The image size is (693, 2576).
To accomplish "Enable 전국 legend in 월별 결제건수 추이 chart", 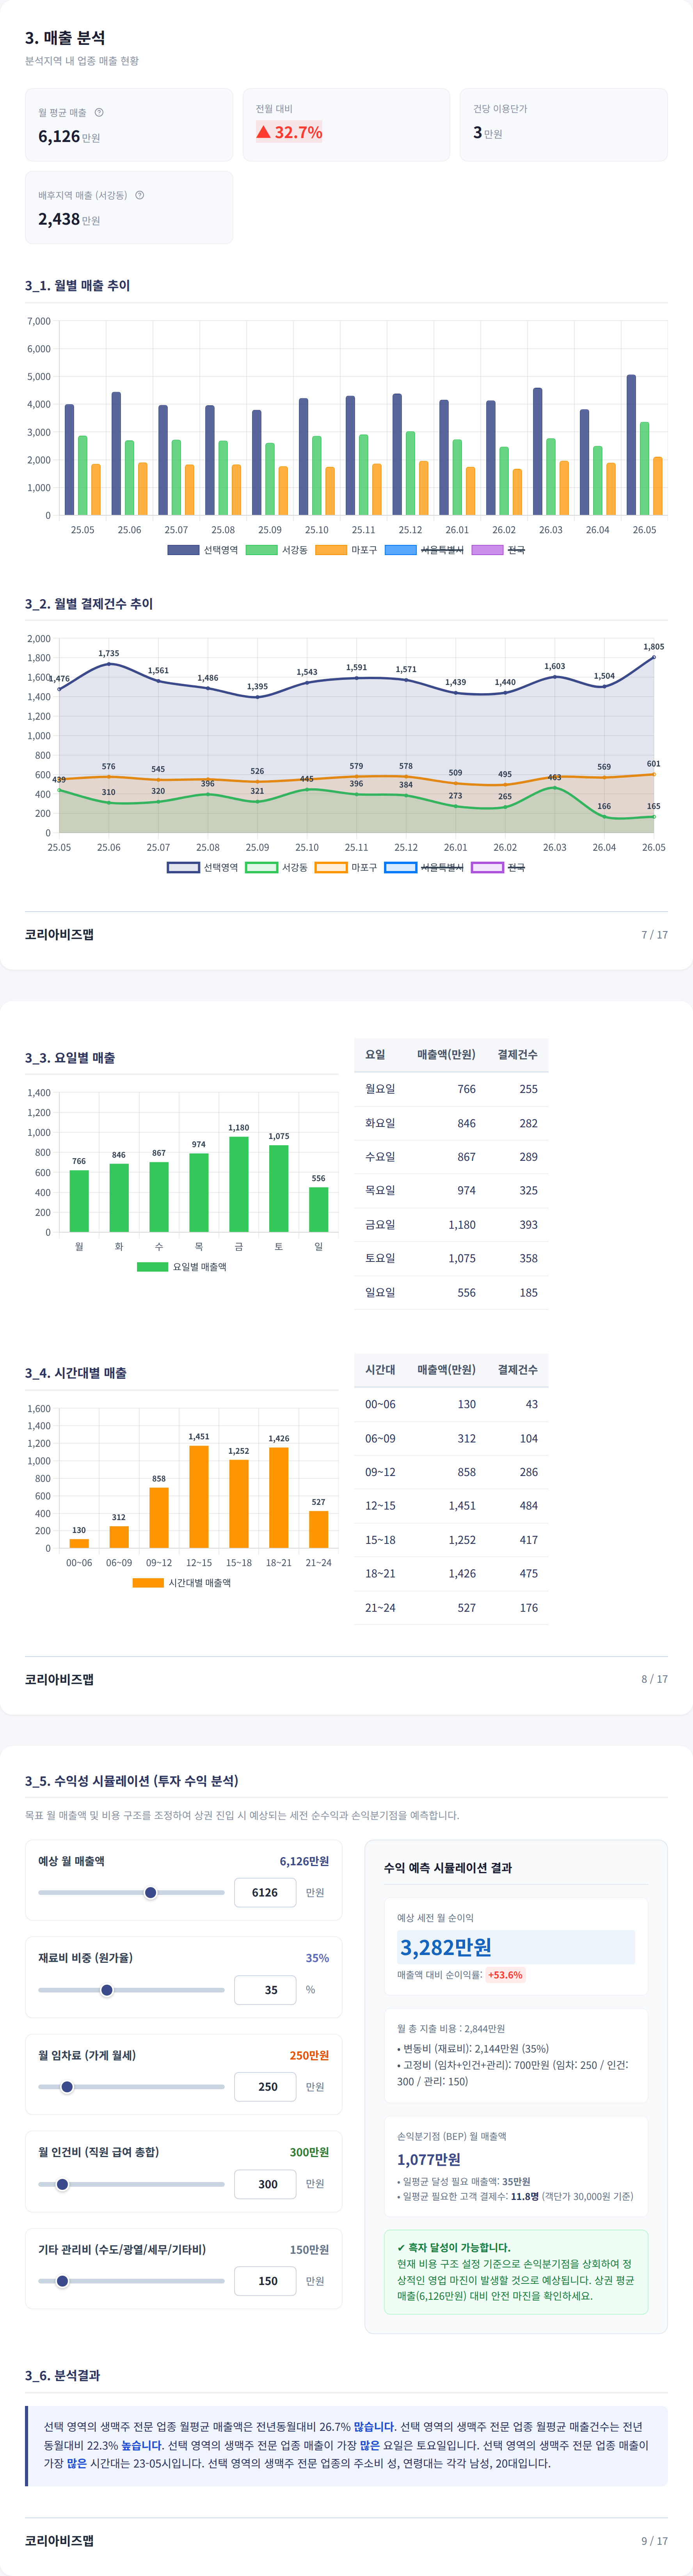I will [498, 867].
